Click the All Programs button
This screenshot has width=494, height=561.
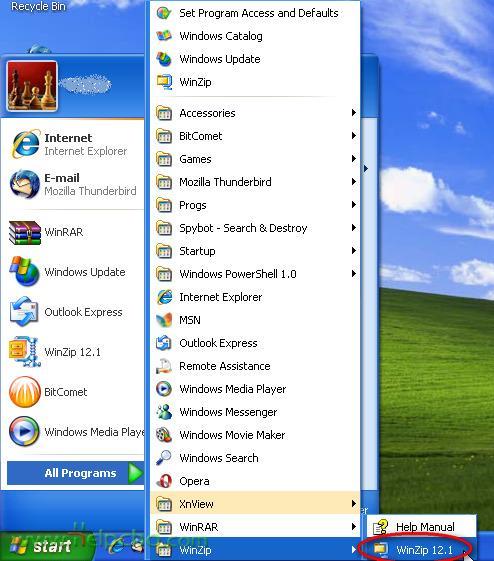point(75,473)
